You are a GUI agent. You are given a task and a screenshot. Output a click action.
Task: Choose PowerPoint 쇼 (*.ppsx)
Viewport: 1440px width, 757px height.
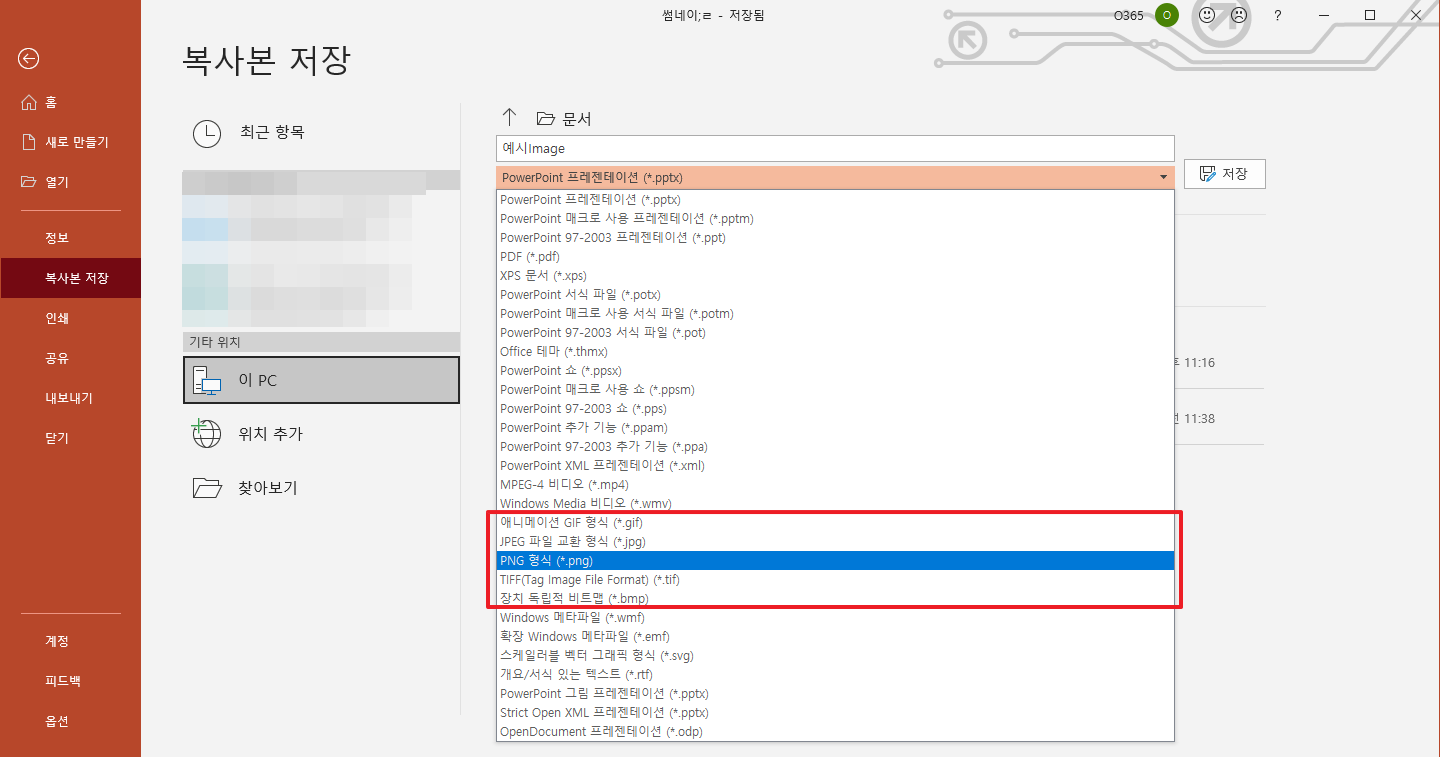click(x=835, y=371)
